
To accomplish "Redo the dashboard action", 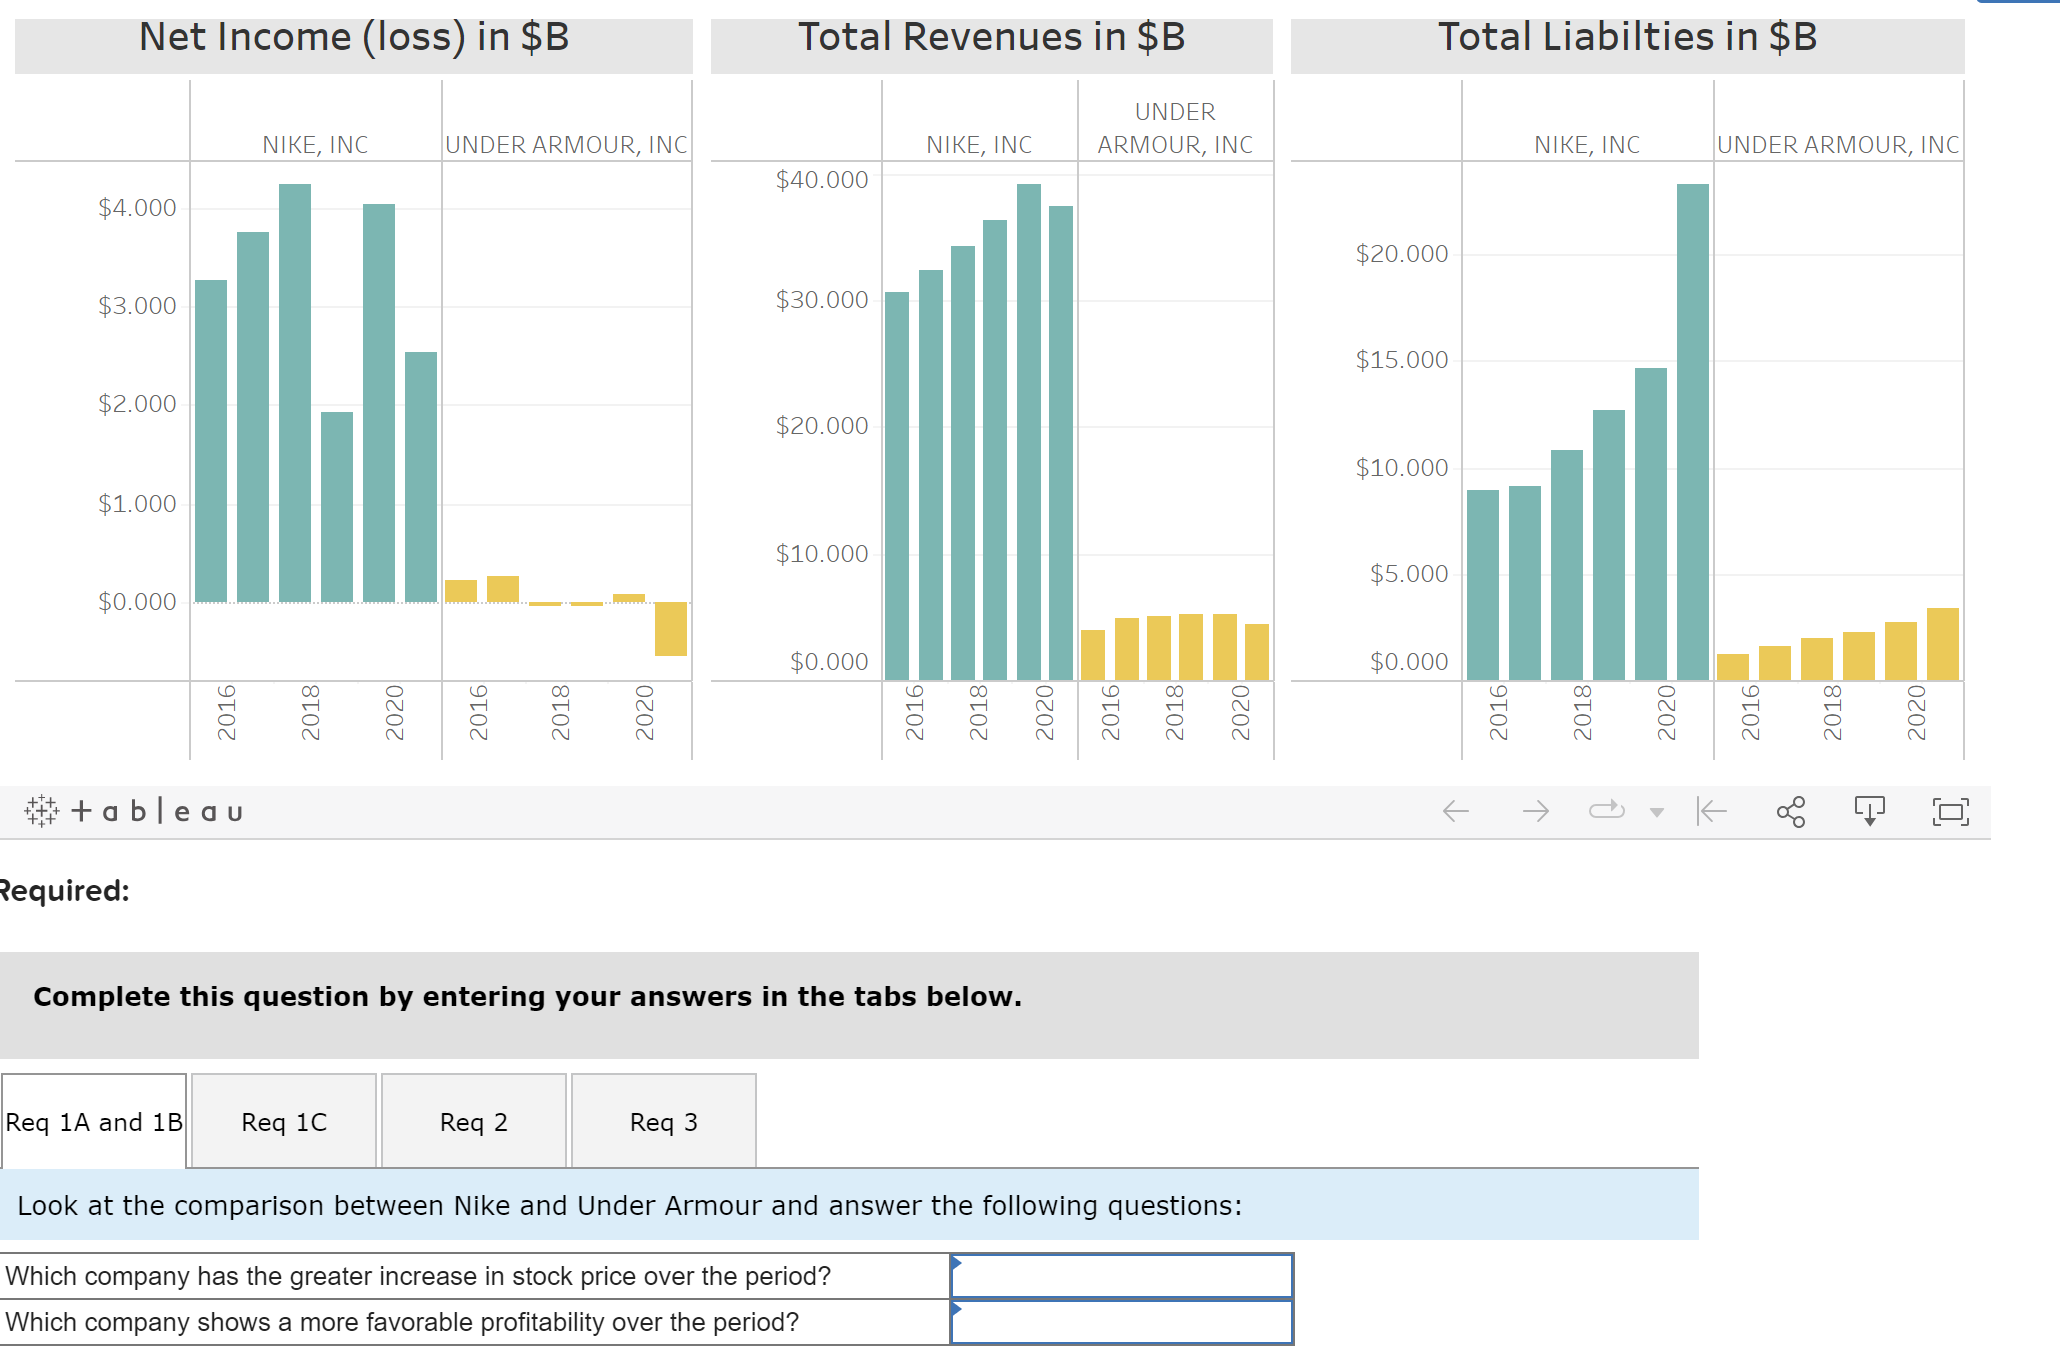I will (x=1537, y=810).
